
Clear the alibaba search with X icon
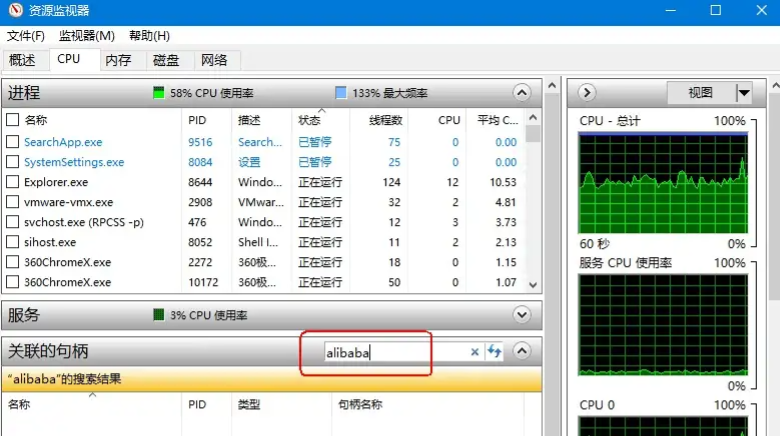click(475, 352)
